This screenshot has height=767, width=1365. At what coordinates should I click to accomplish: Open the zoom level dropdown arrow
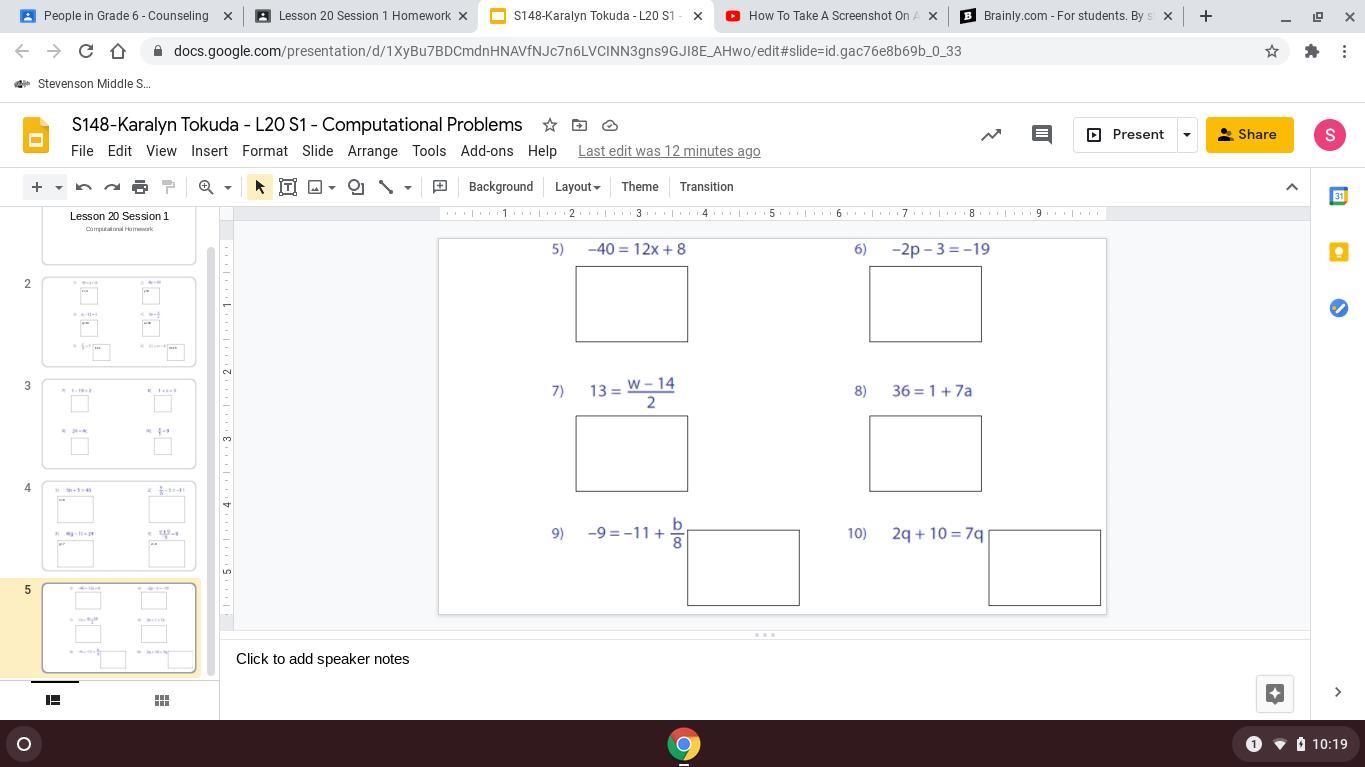[227, 187]
